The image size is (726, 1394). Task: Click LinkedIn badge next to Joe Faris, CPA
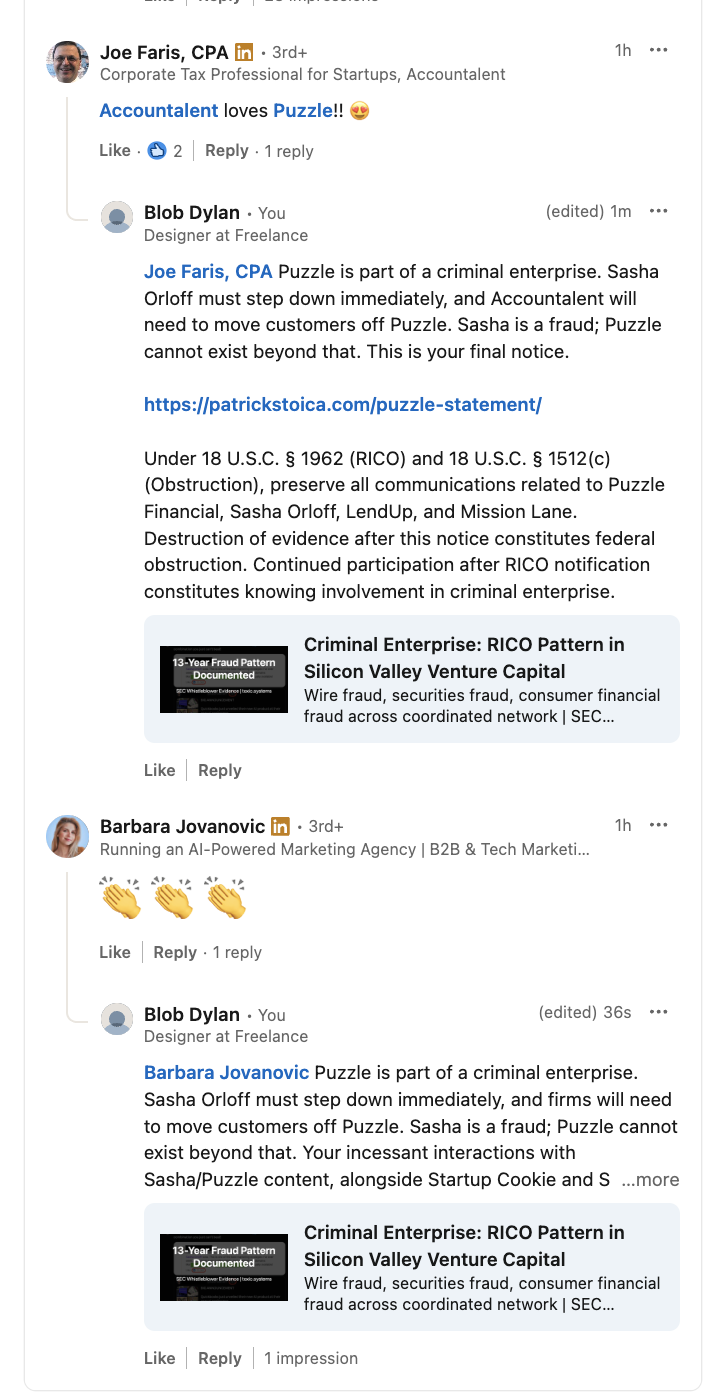pos(244,52)
